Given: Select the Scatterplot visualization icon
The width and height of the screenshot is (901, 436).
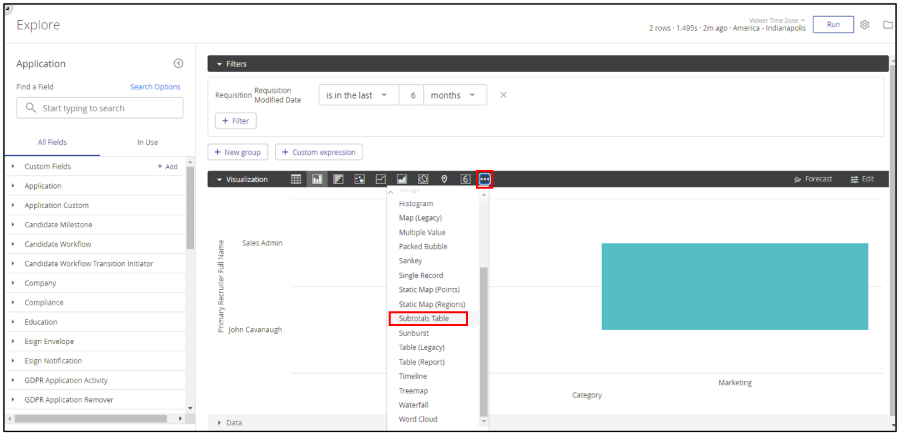Looking at the screenshot, I should pos(360,179).
